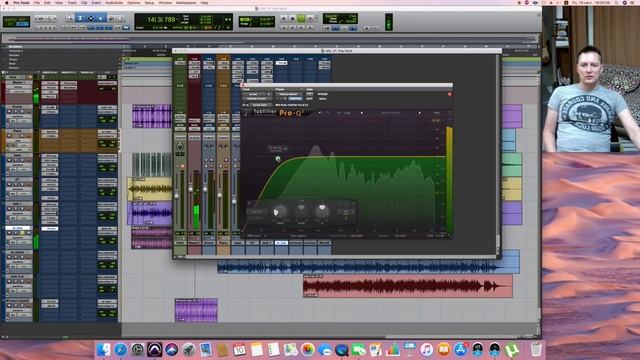The height and width of the screenshot is (360, 640).
Task: Open the Setup menu
Action: coord(149,2)
